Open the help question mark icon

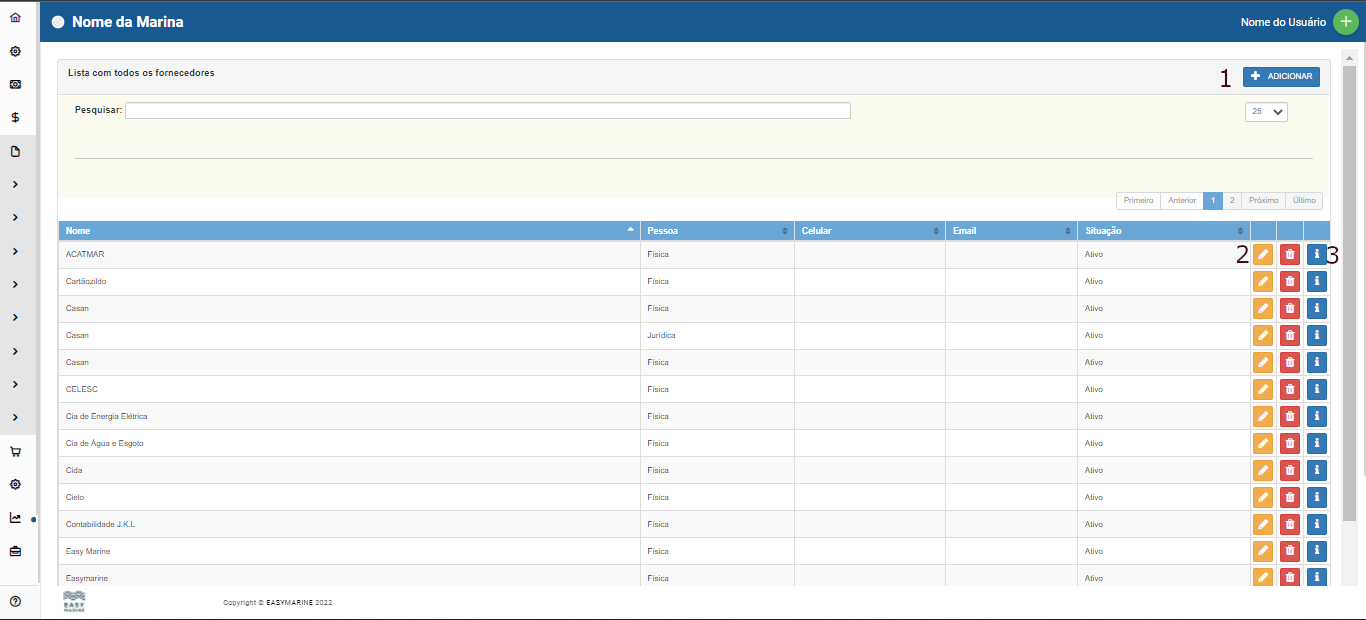tap(15, 601)
